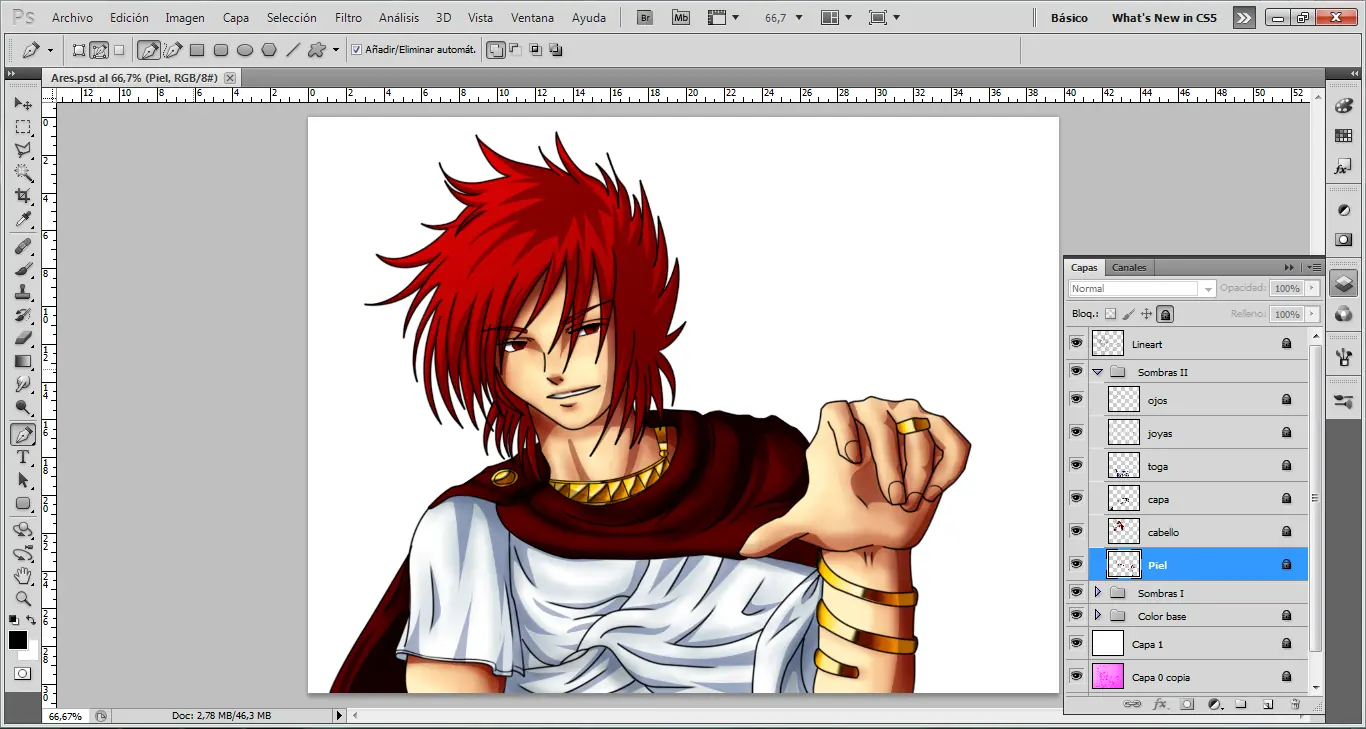The width and height of the screenshot is (1366, 729).
Task: Select the Brush tool
Action: coord(22,269)
